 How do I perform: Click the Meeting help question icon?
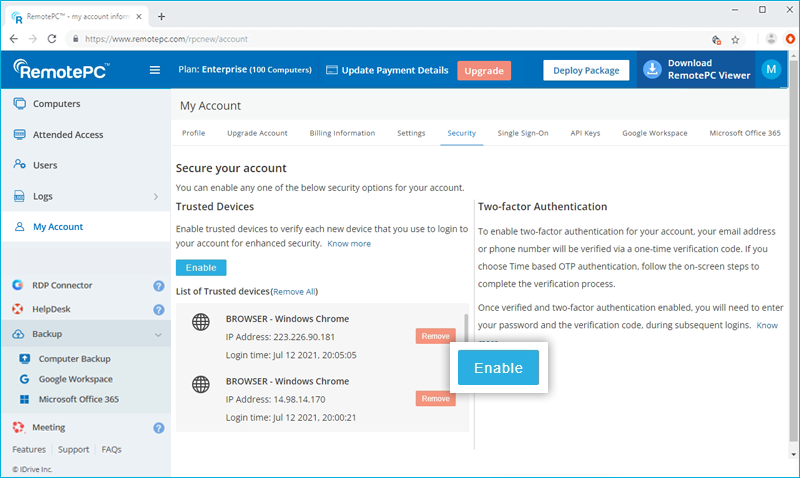[158, 428]
